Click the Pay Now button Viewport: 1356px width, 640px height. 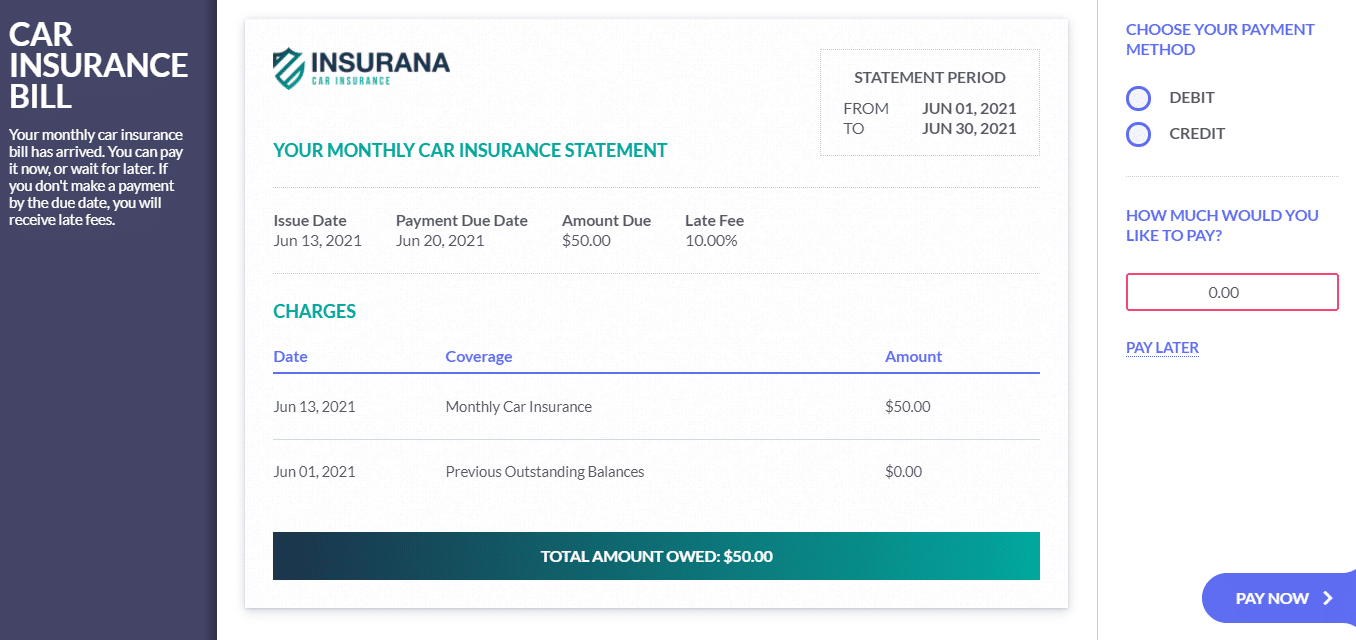[1279, 598]
